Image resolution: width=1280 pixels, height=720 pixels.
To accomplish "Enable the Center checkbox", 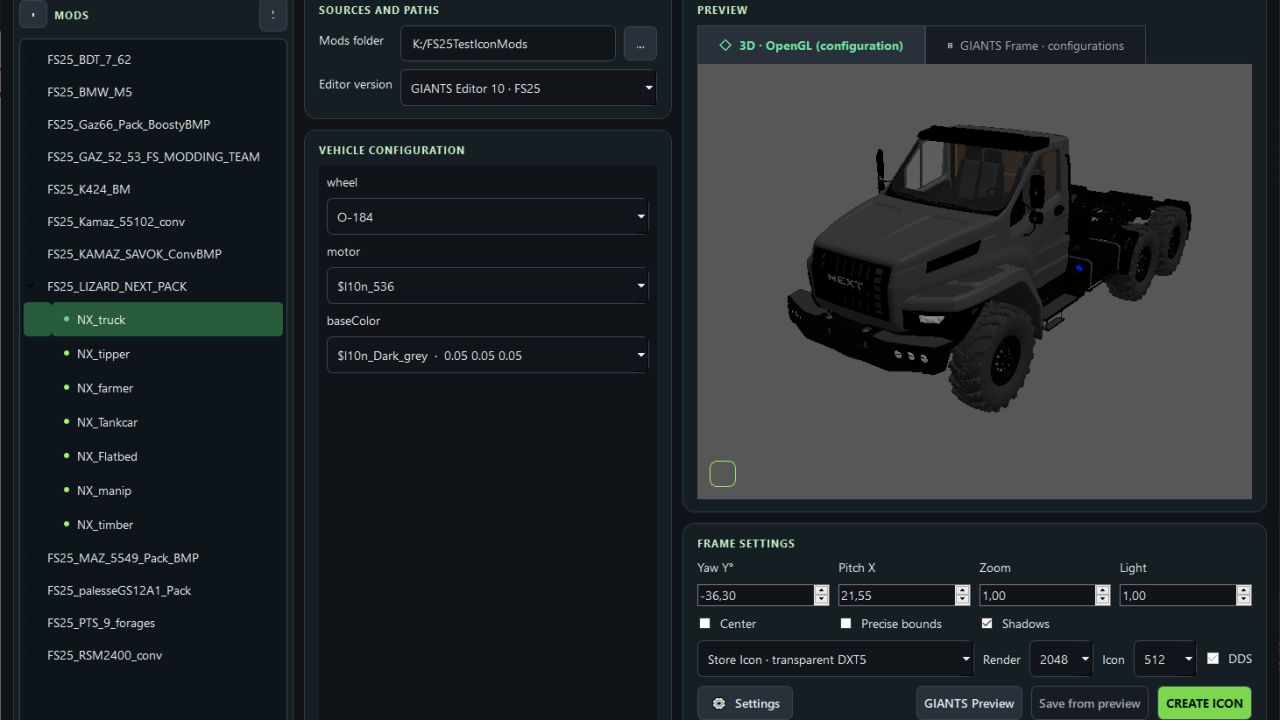I will pyautogui.click(x=705, y=623).
